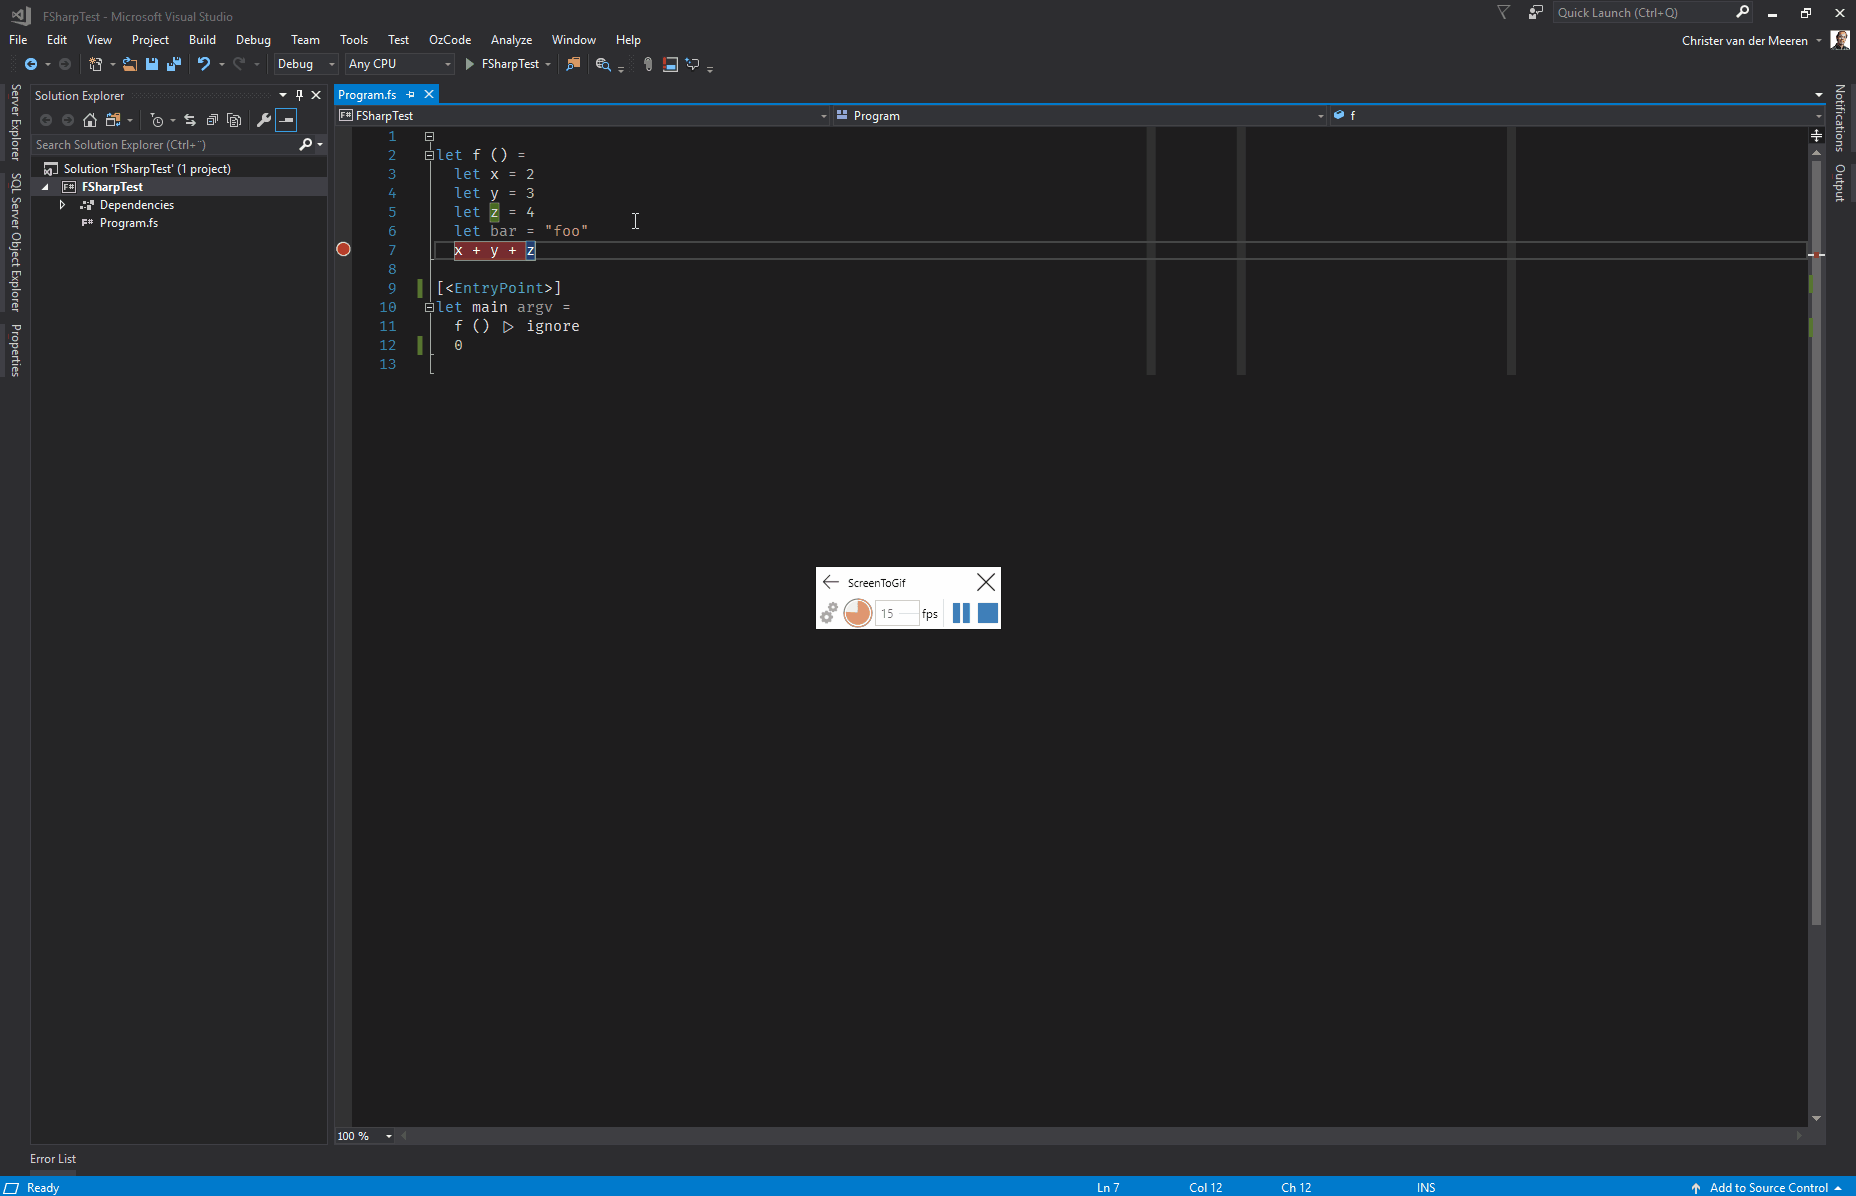
Task: Unpin the Solution Explorer panel
Action: coord(299,95)
